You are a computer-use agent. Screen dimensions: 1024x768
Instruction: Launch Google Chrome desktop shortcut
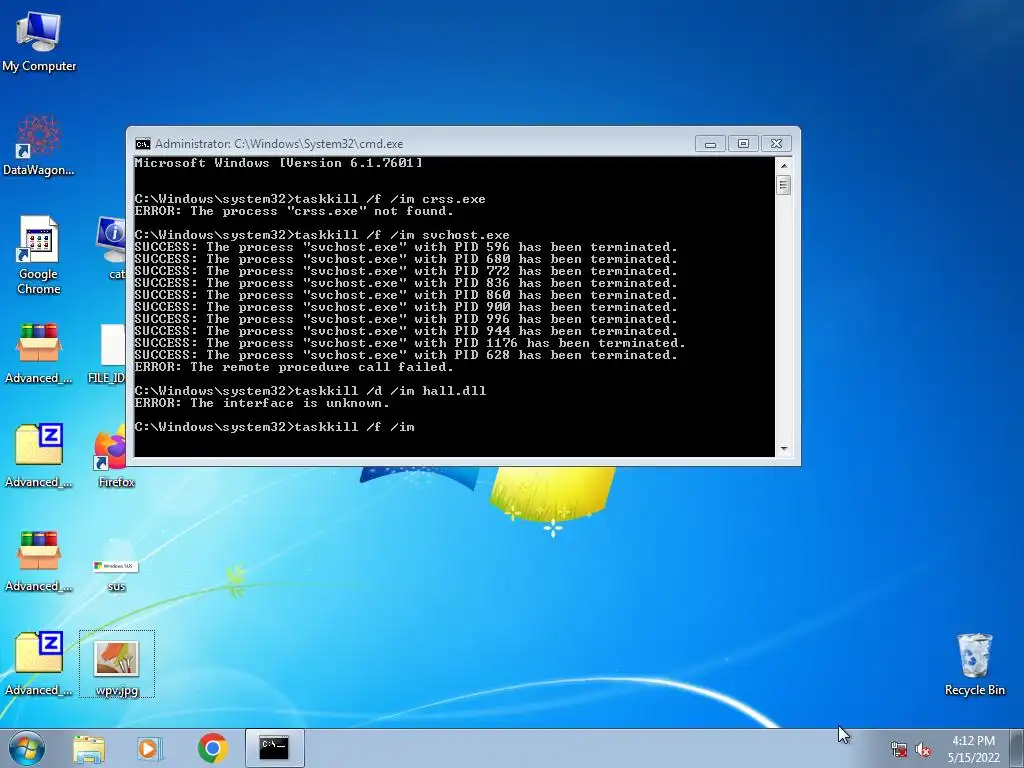click(x=39, y=255)
